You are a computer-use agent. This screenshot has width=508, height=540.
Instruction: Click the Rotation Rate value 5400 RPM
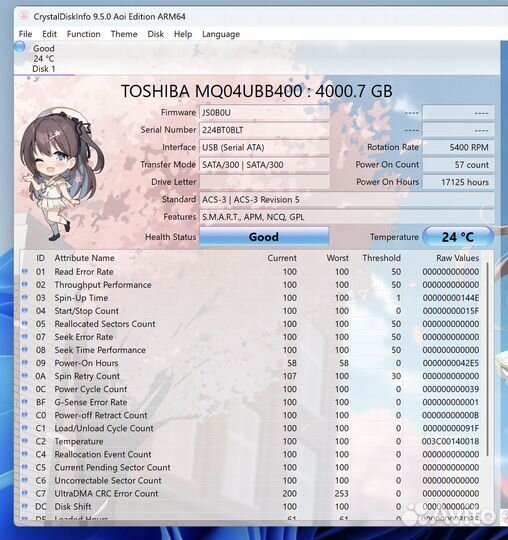tap(458, 147)
